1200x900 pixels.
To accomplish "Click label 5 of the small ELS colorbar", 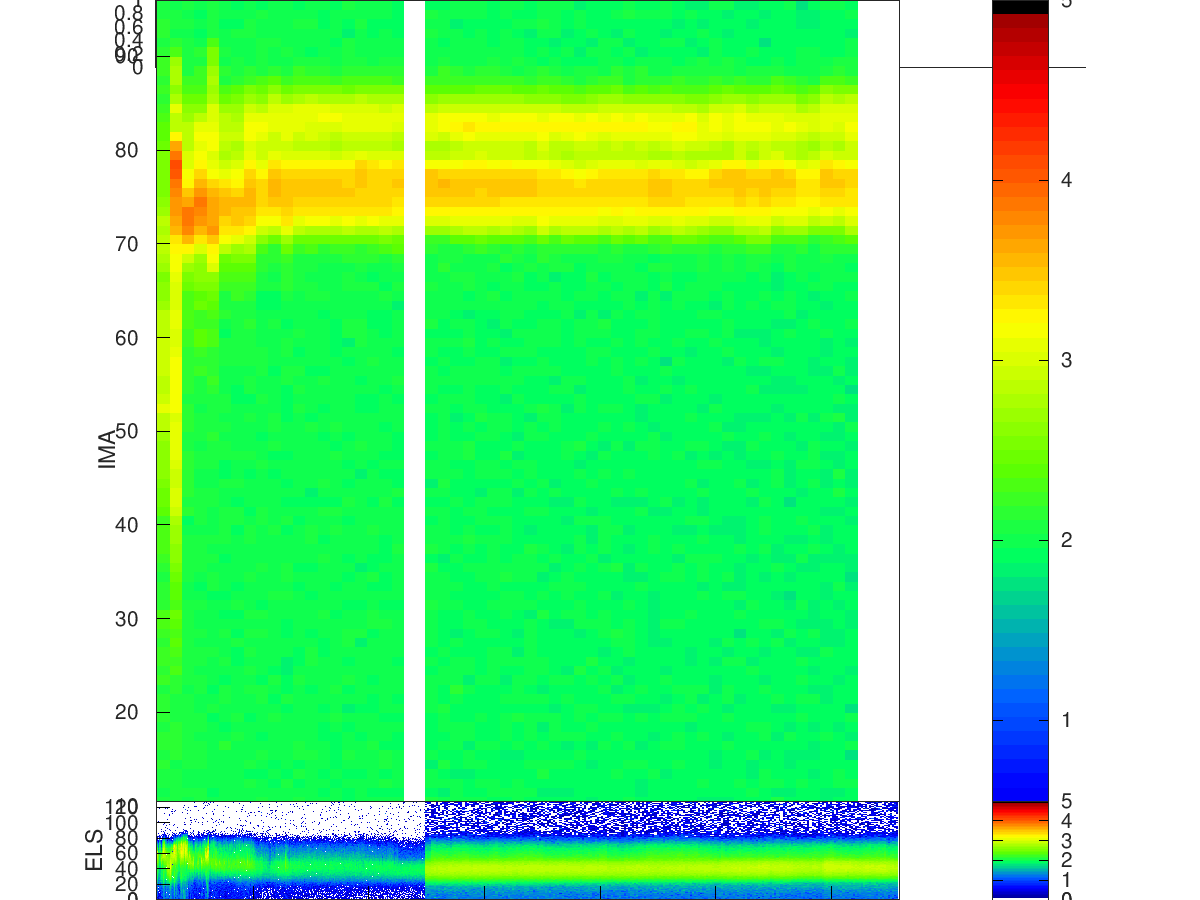I will click(1066, 802).
